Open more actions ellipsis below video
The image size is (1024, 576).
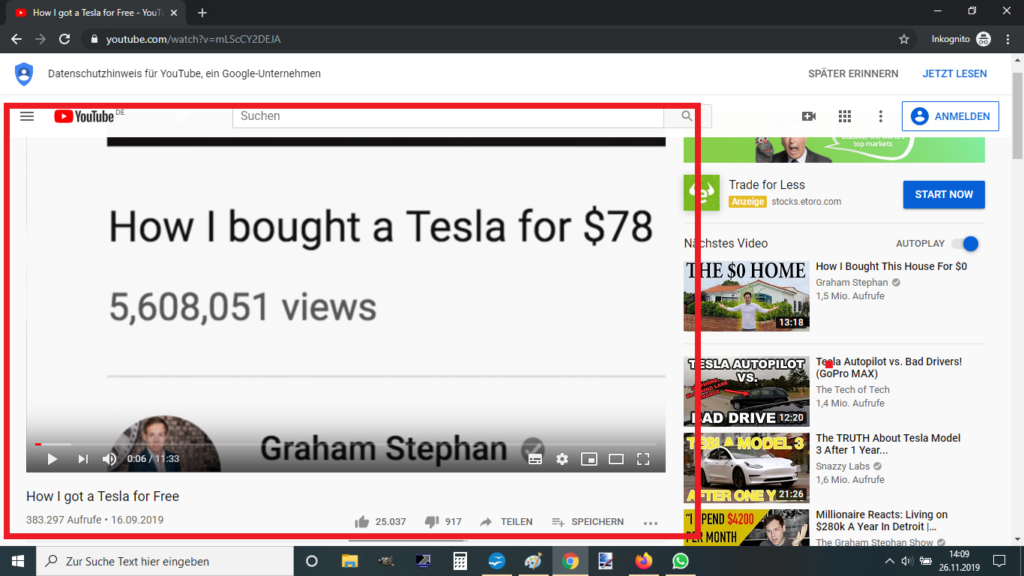(650, 522)
